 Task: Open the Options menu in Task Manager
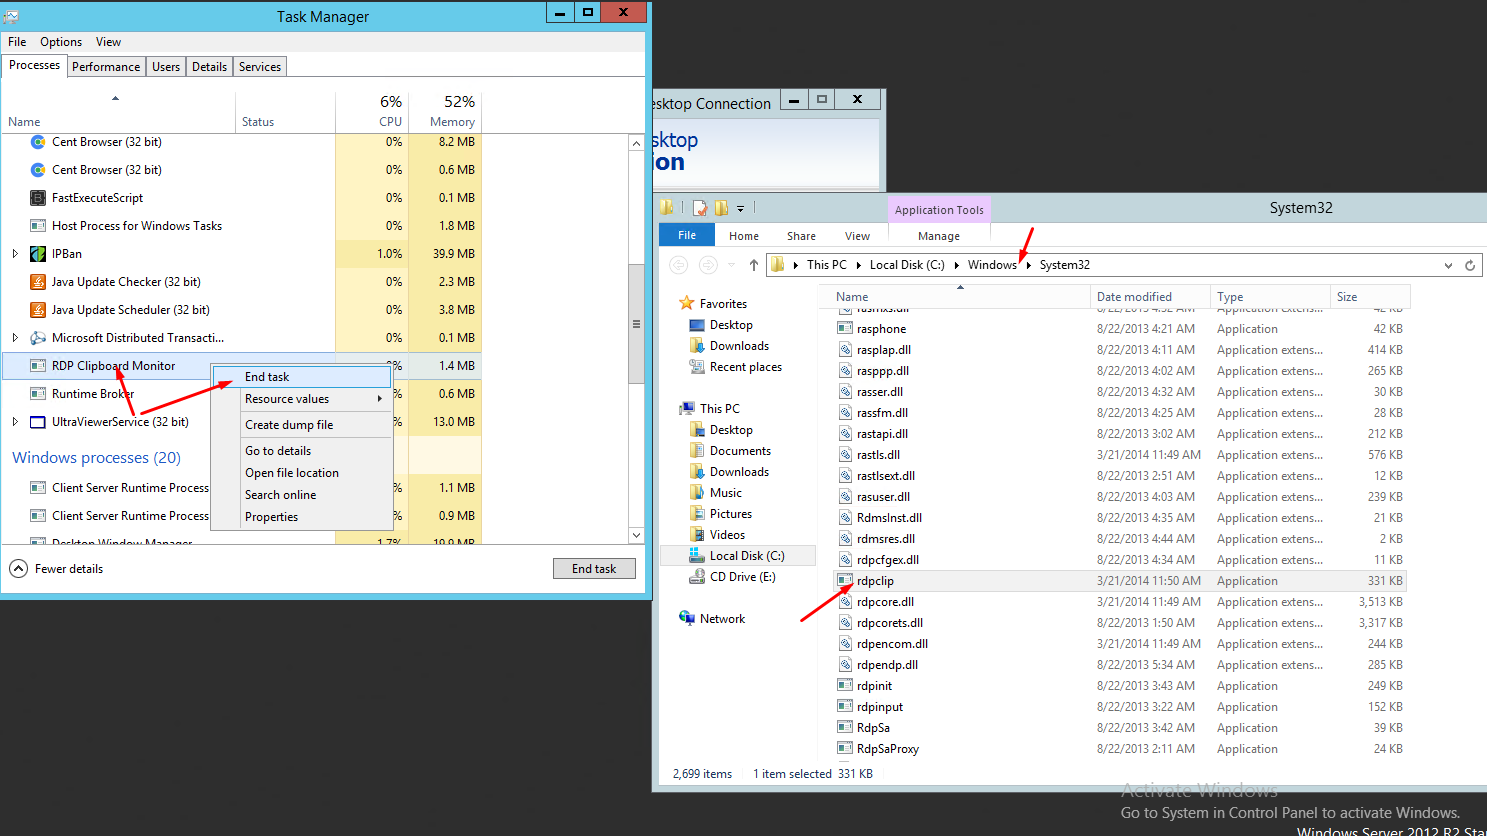pos(61,42)
